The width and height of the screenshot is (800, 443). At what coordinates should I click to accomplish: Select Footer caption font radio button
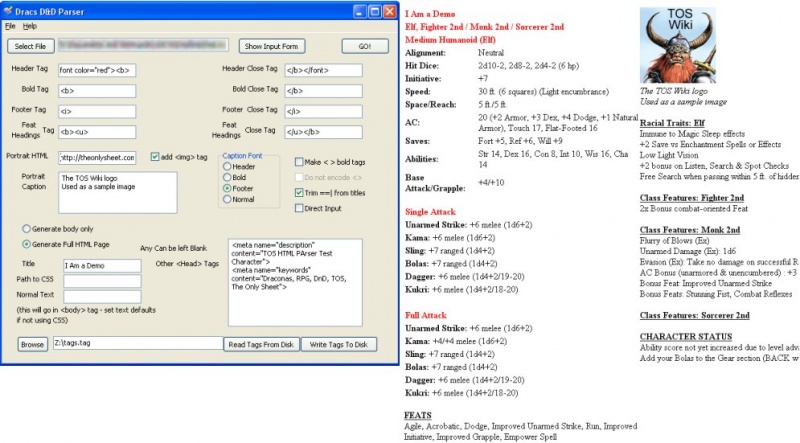click(227, 188)
